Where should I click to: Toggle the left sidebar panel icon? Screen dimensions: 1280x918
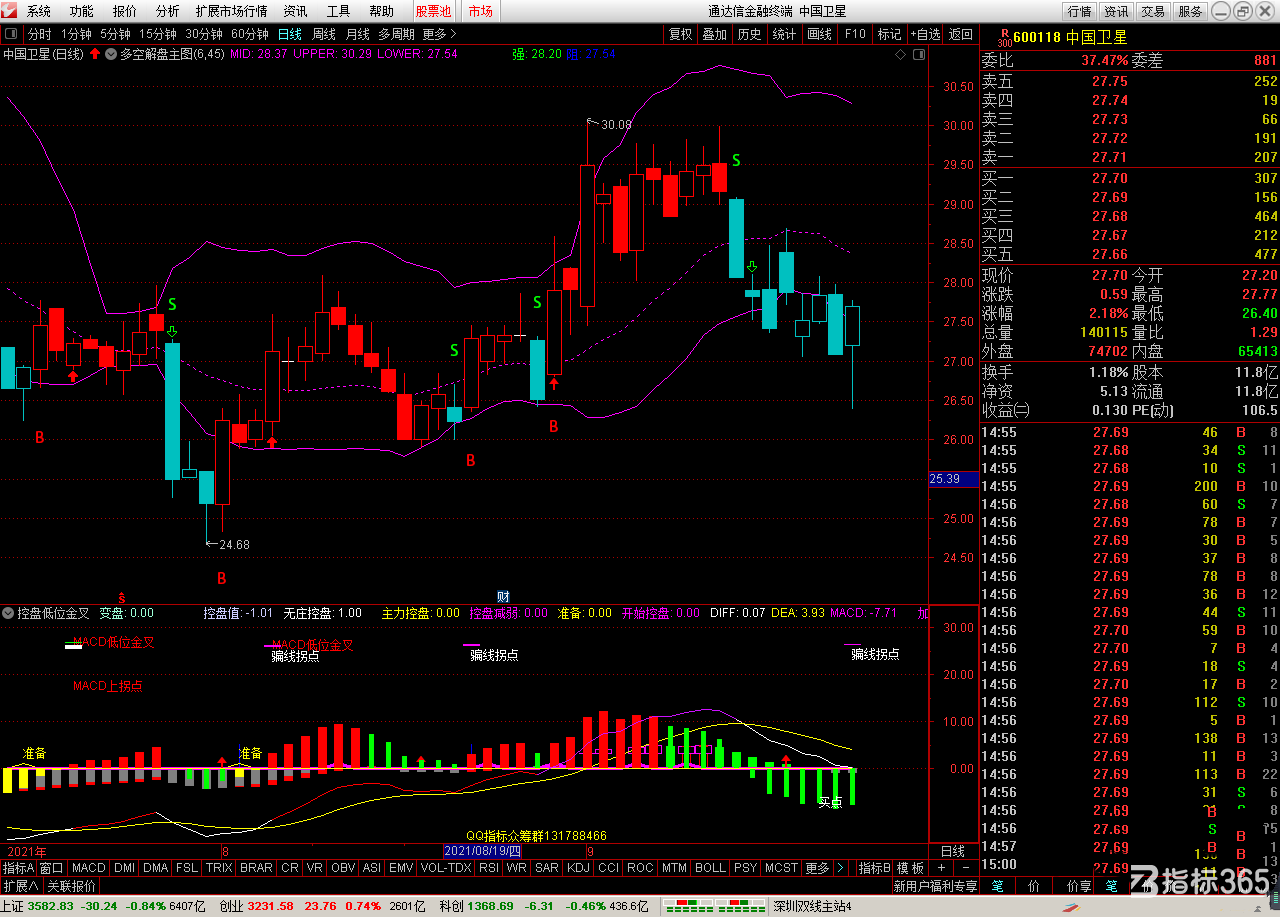11,34
